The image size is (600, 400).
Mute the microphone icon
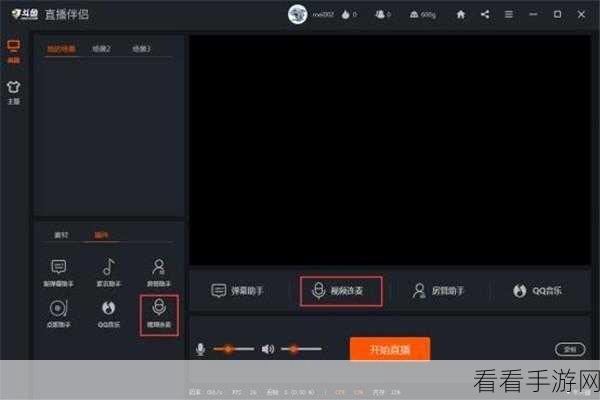(200, 349)
